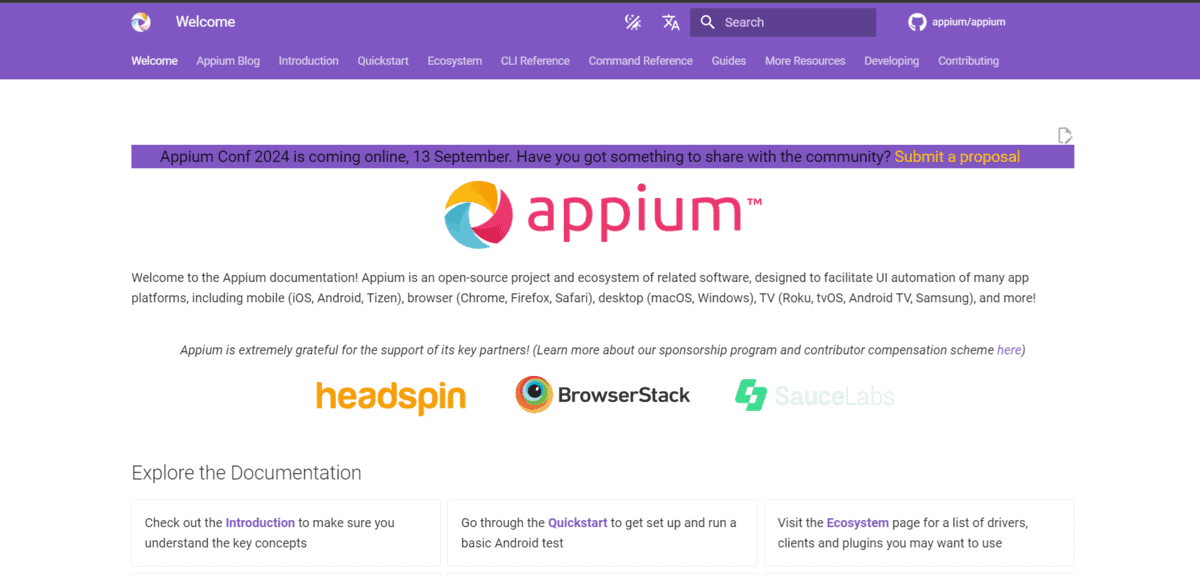Viewport: 1200px width, 576px height.
Task: Open the Command Reference section
Action: coord(640,61)
